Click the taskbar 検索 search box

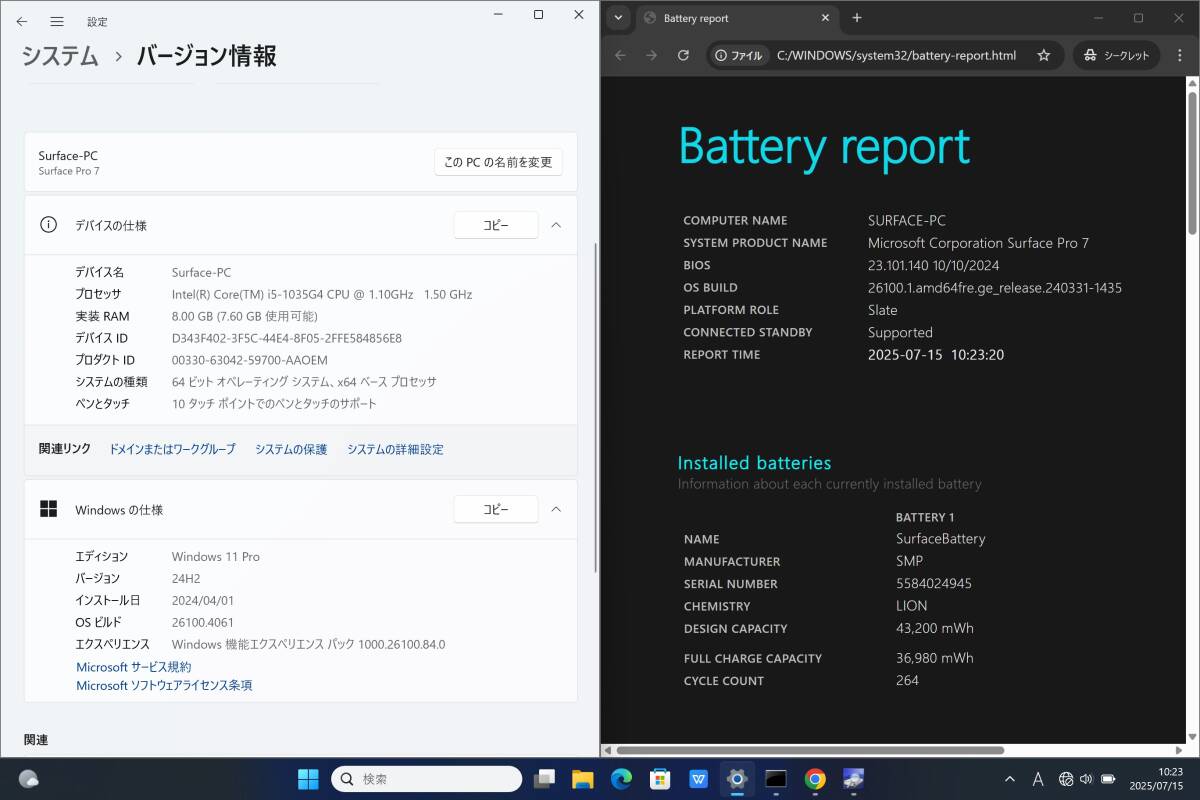(x=426, y=779)
